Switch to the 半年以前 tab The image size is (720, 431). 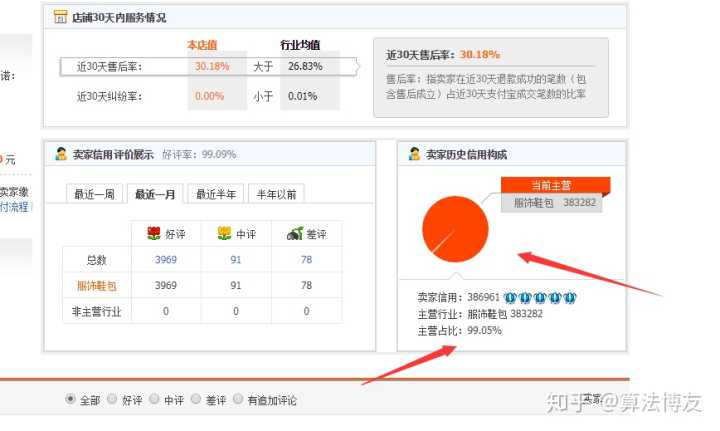click(276, 194)
